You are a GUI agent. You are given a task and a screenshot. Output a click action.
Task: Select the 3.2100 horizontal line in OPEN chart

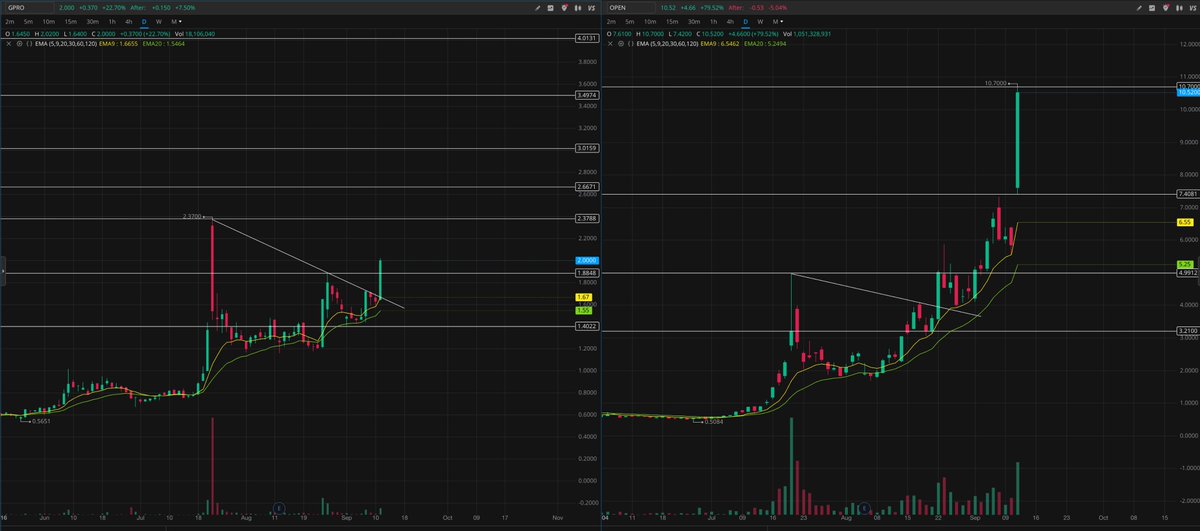tap(890, 330)
